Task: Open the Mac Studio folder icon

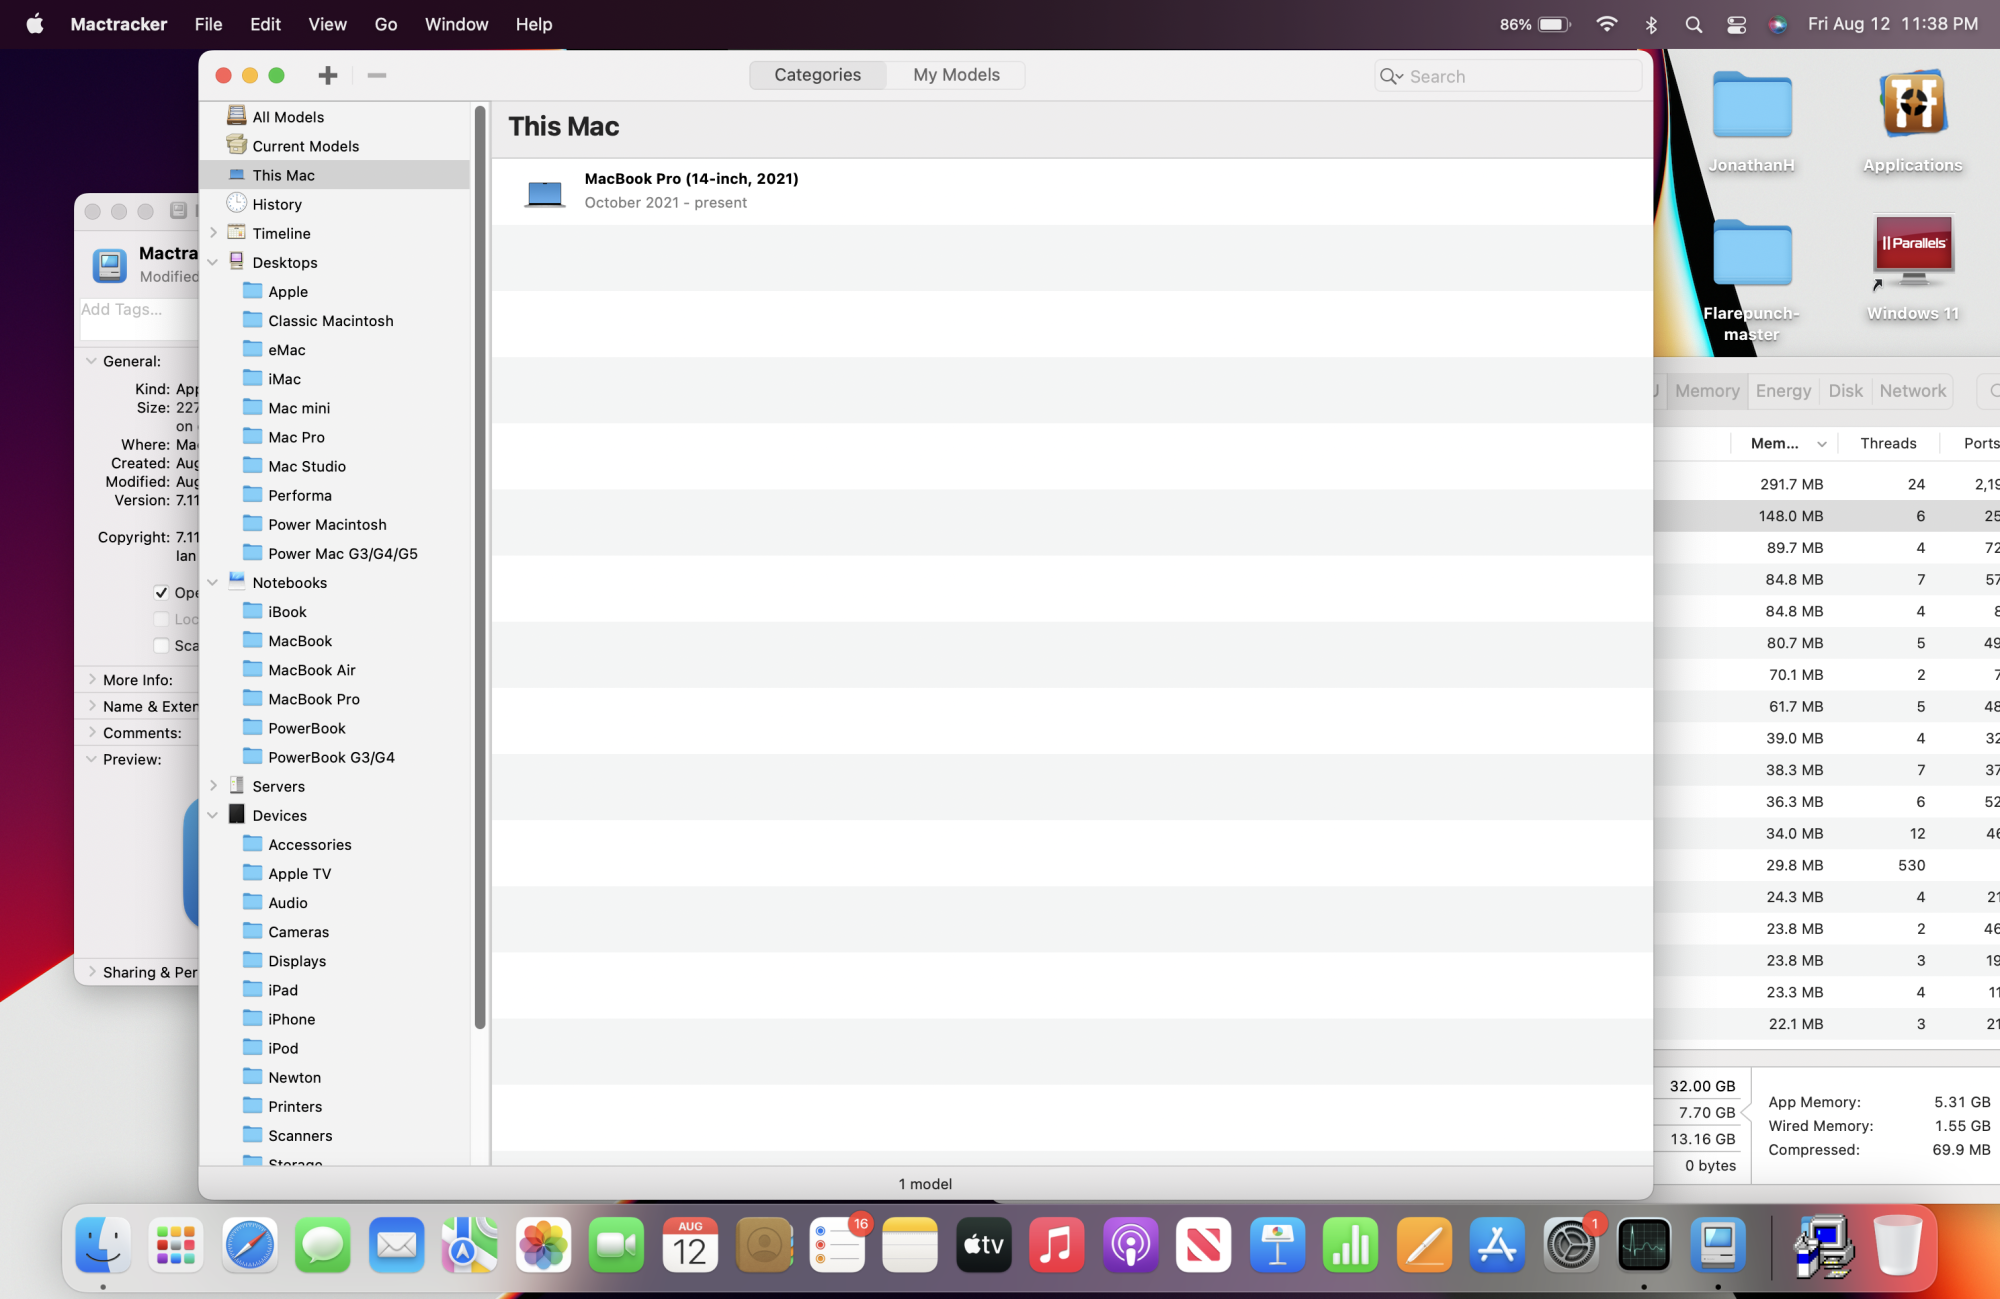Action: [x=254, y=465]
